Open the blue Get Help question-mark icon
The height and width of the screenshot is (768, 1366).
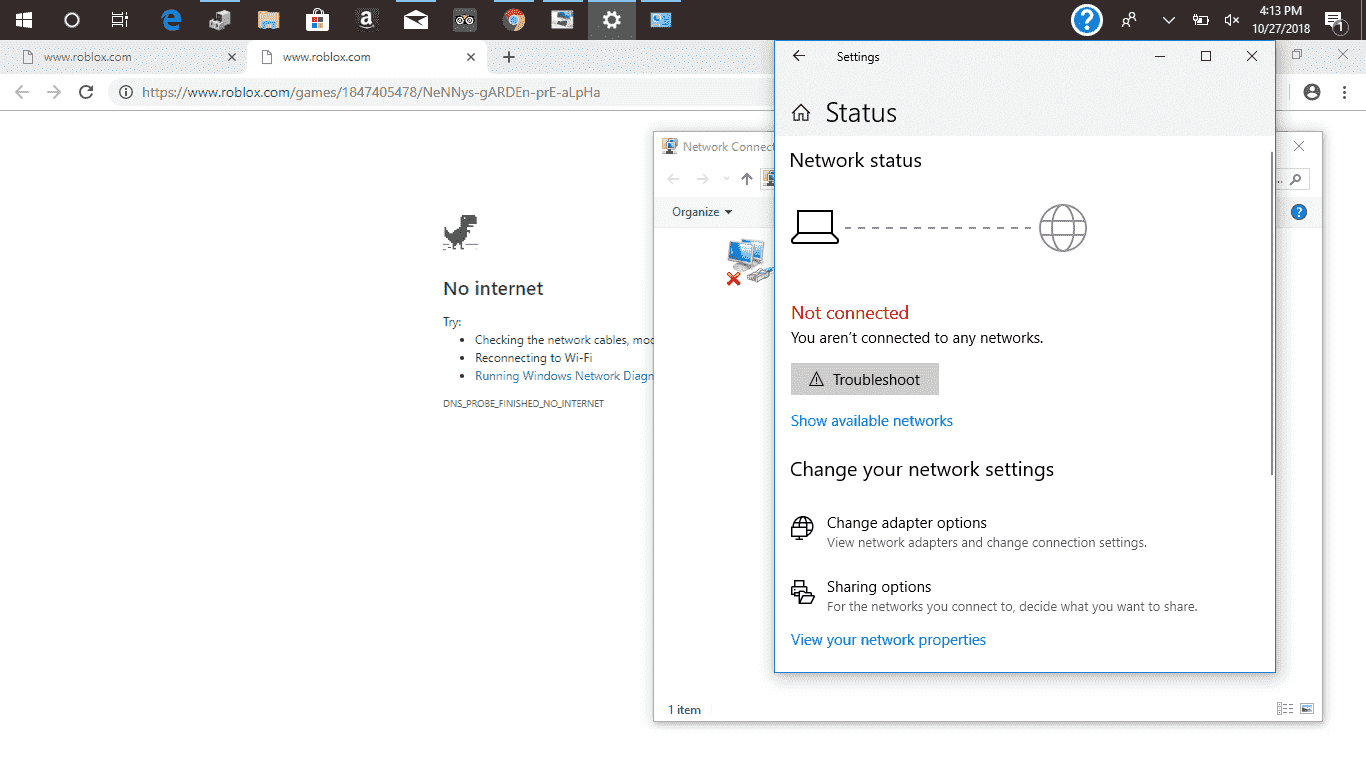[1087, 19]
